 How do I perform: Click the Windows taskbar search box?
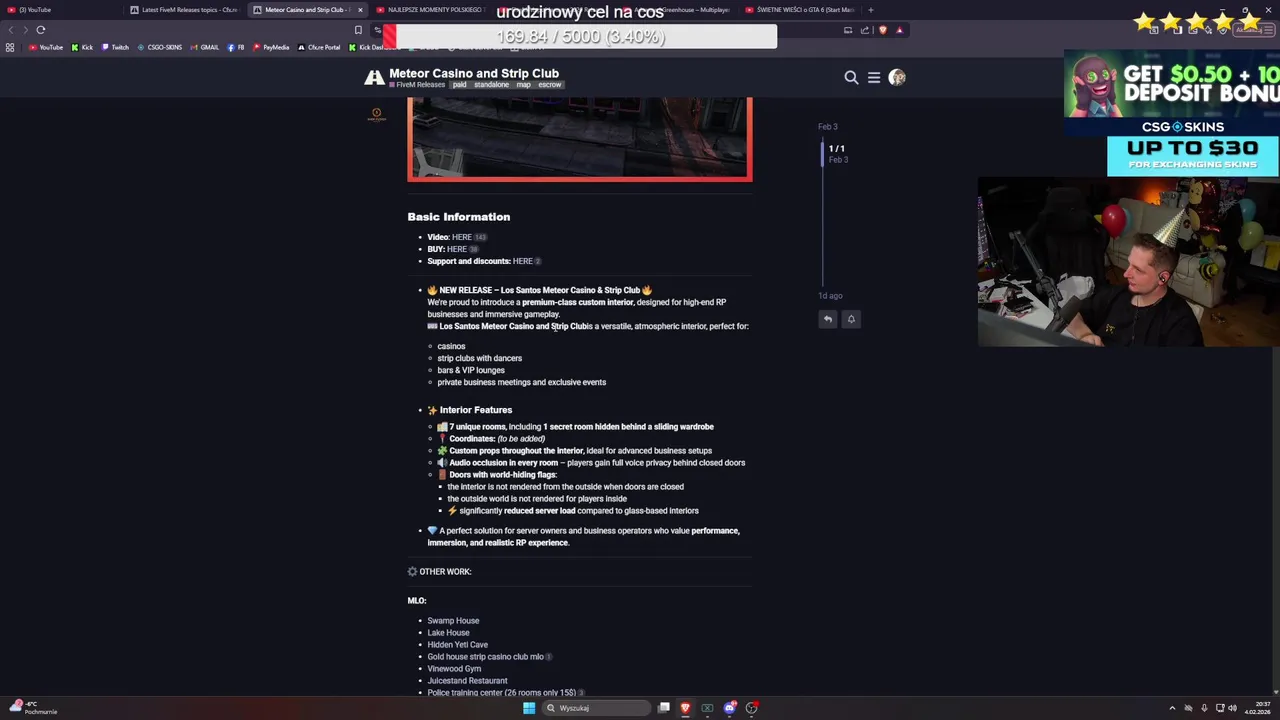point(595,708)
